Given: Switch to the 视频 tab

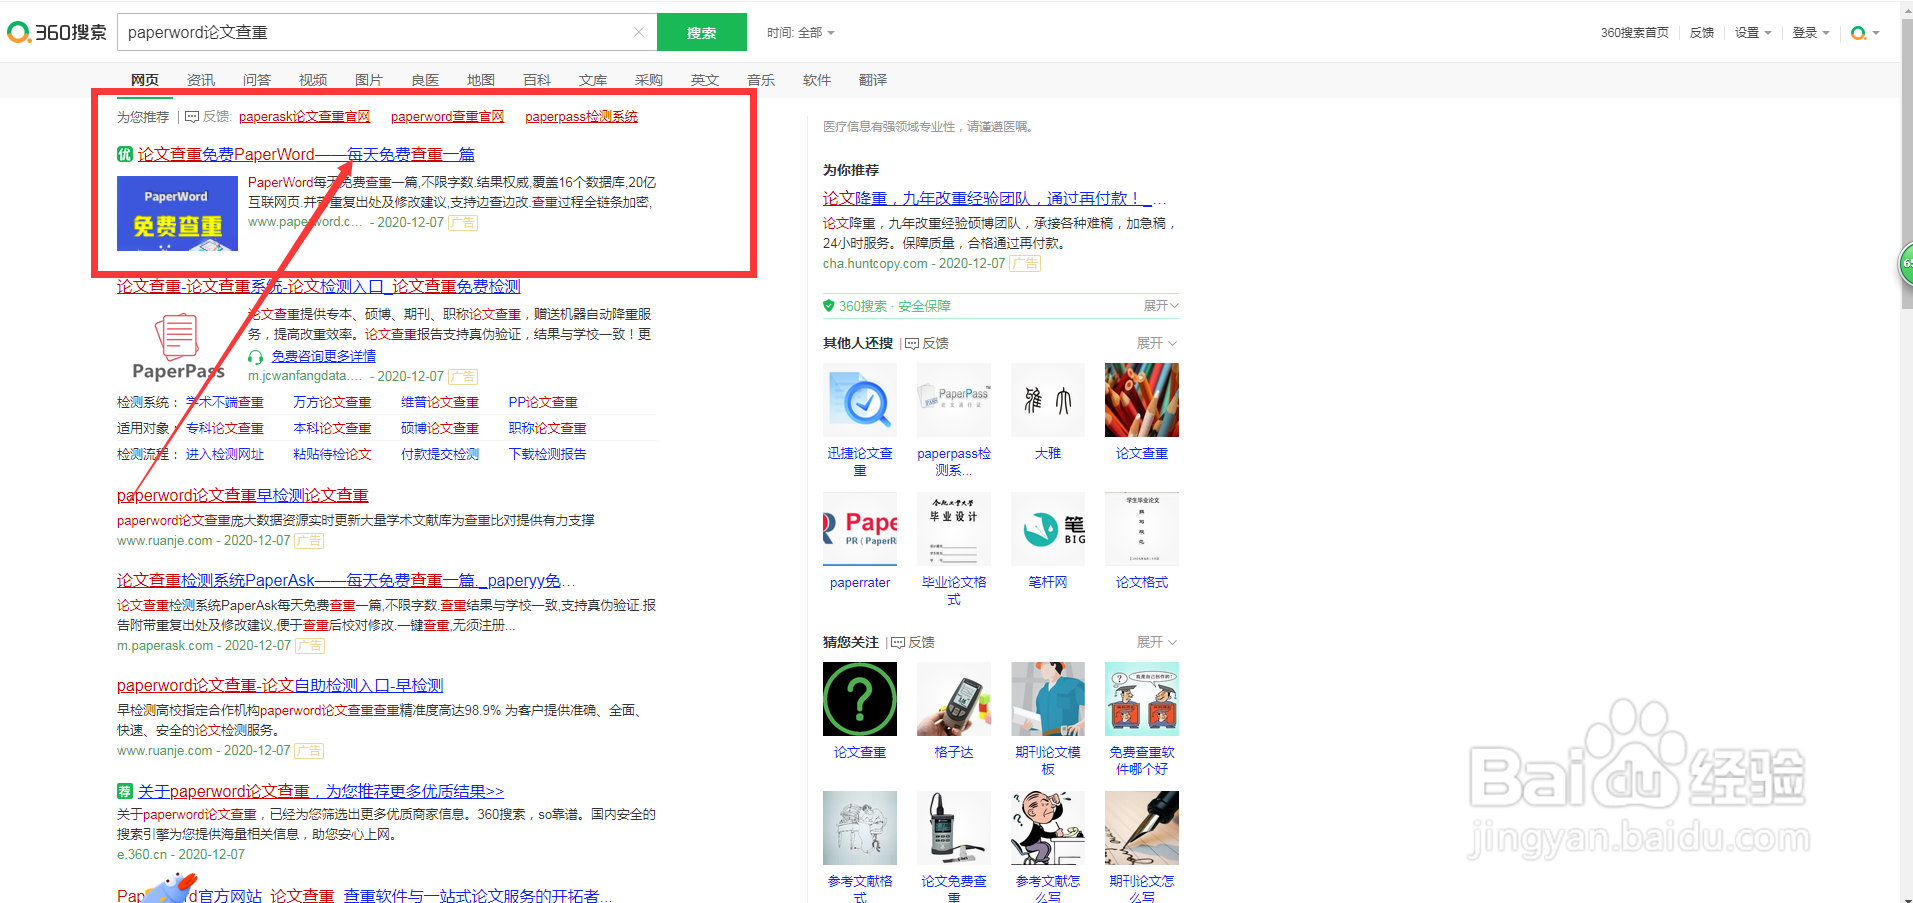Looking at the screenshot, I should pyautogui.click(x=312, y=80).
